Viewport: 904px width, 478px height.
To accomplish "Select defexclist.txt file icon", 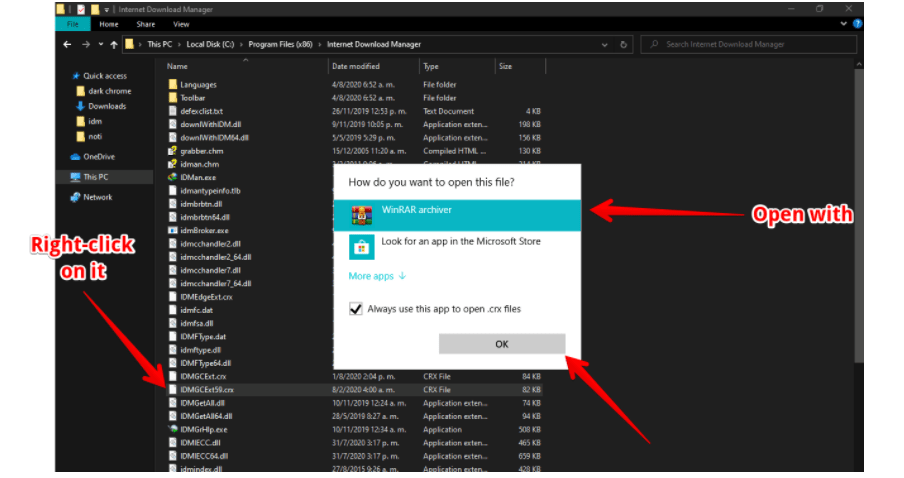I will (172, 111).
